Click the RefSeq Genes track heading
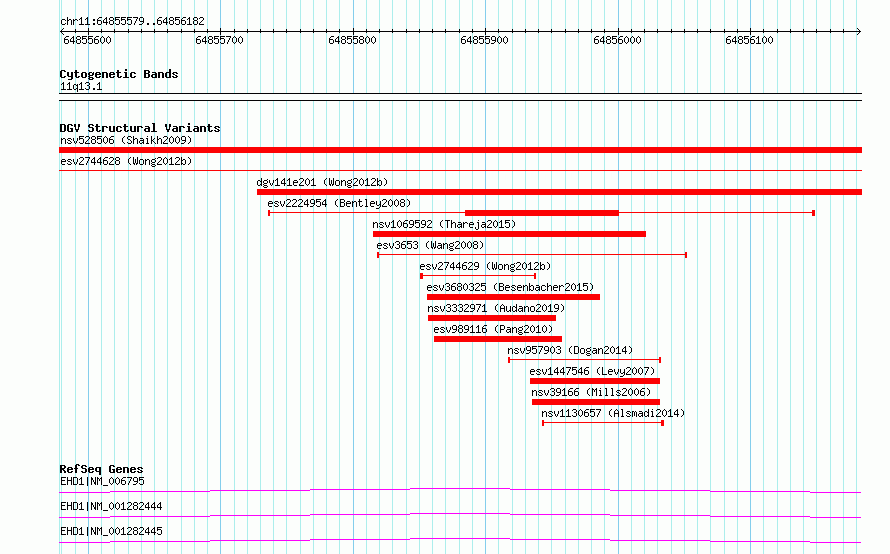The width and height of the screenshot is (890, 554). coord(101,469)
